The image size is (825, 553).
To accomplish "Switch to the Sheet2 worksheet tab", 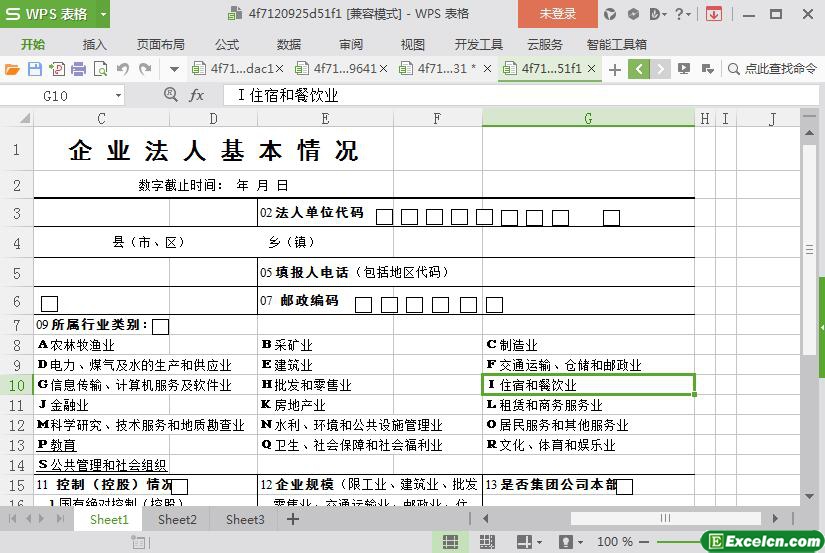I will [177, 519].
